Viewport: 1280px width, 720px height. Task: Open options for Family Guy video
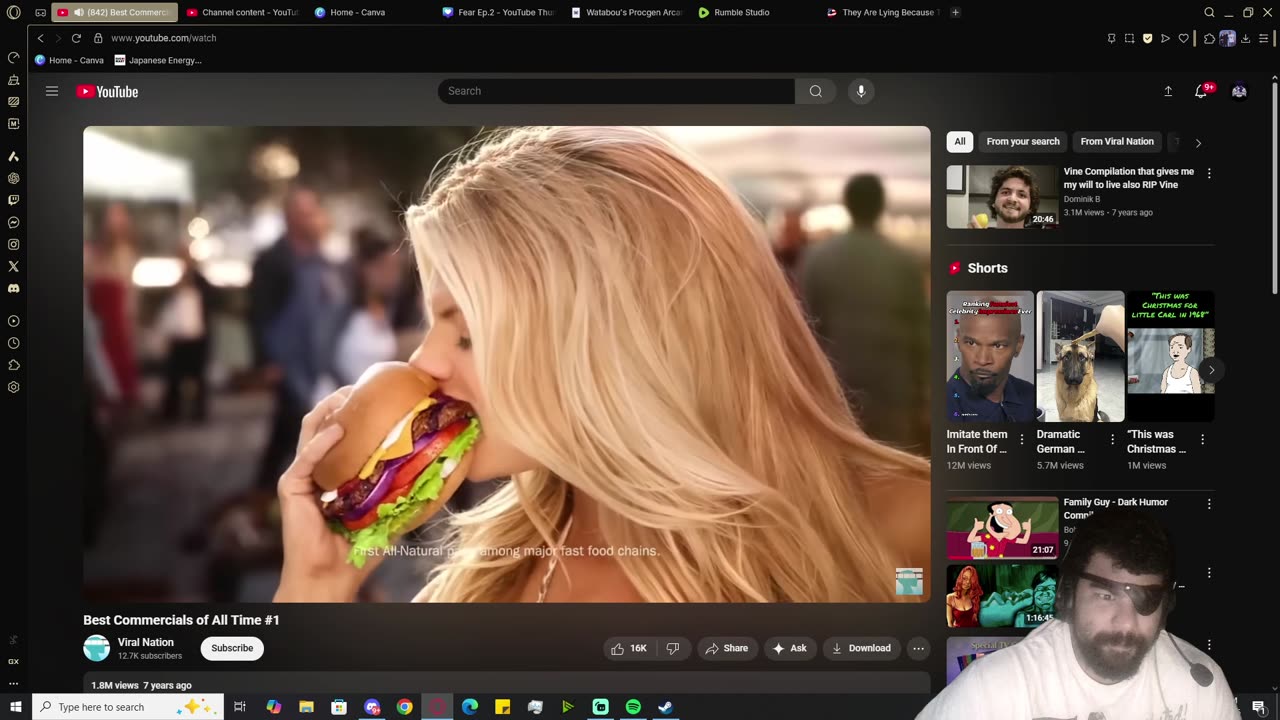[1209, 504]
